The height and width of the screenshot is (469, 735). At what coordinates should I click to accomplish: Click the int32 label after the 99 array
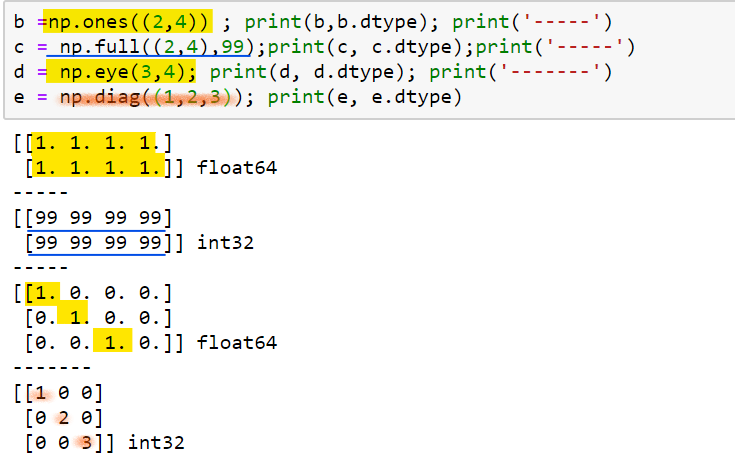pos(225,243)
